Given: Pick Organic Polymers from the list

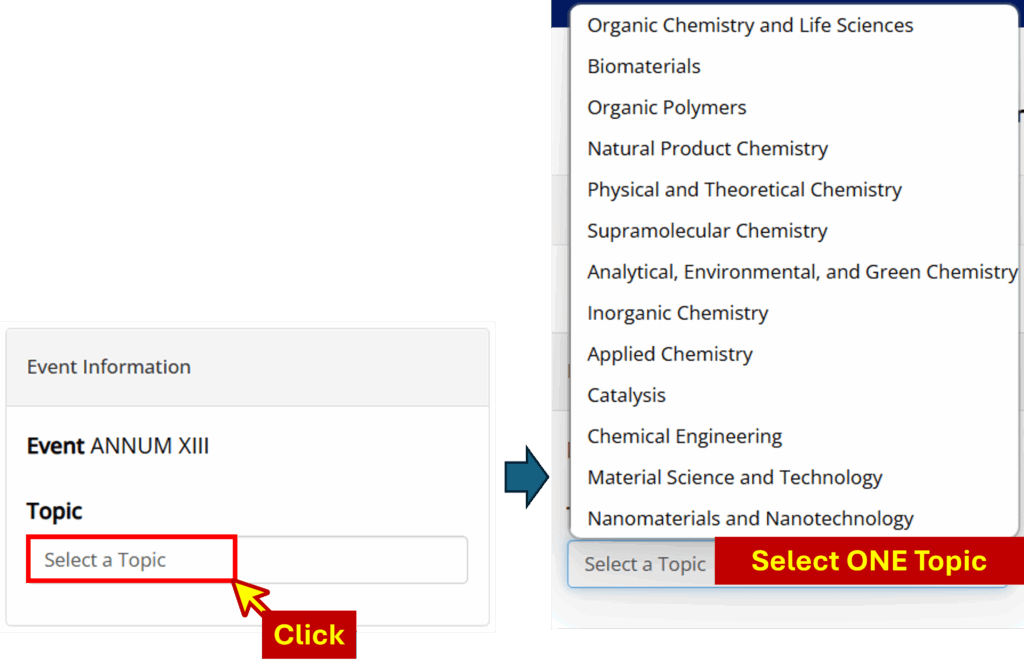Looking at the screenshot, I should (667, 108).
